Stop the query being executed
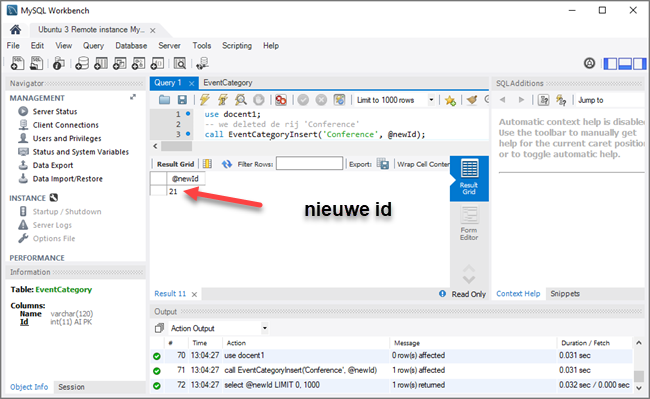Screen dimensions: 650x399 point(259,100)
